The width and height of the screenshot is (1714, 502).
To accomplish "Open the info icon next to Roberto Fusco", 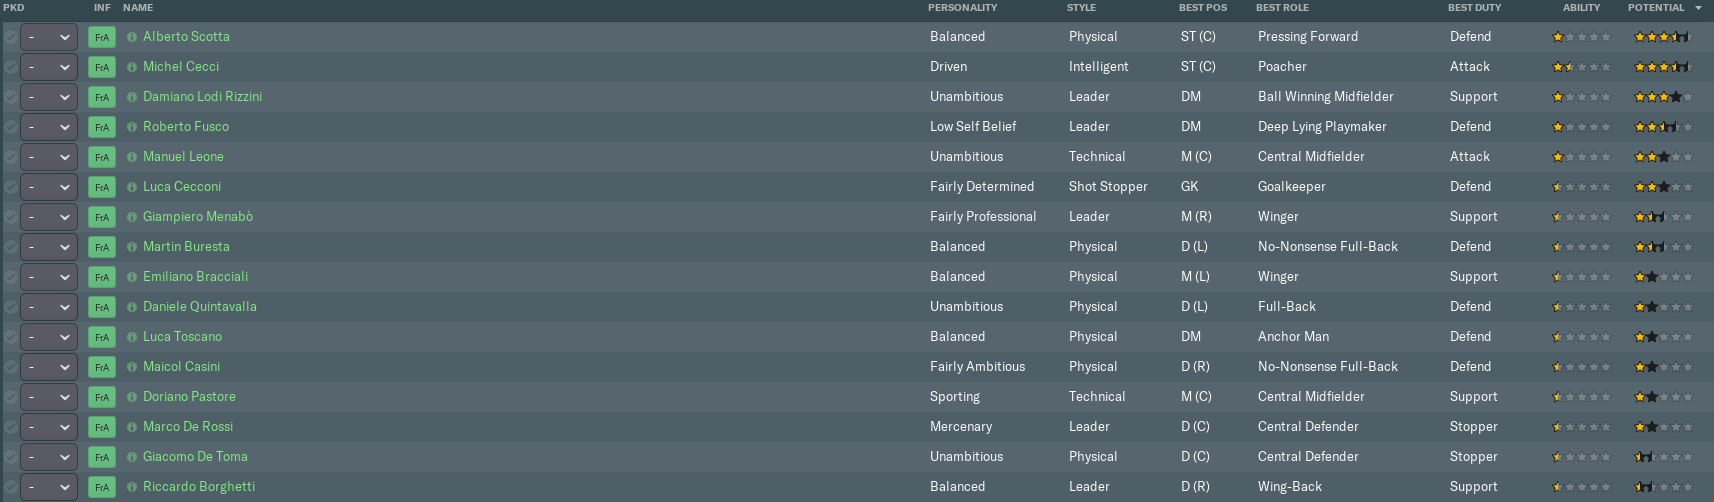I will tap(132, 127).
